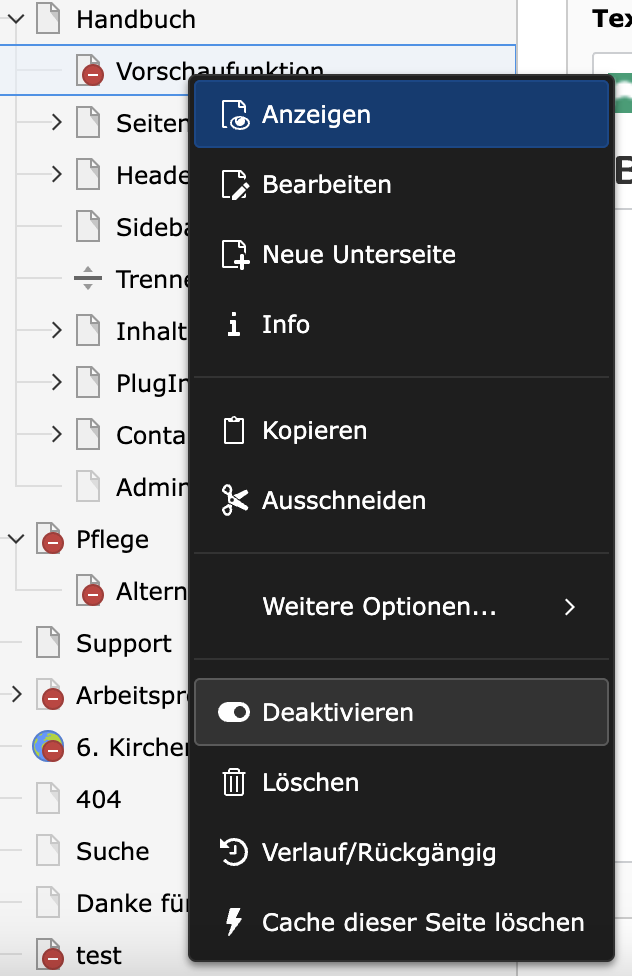Open the Weitere Optionen submenu arrow

[x=569, y=607]
